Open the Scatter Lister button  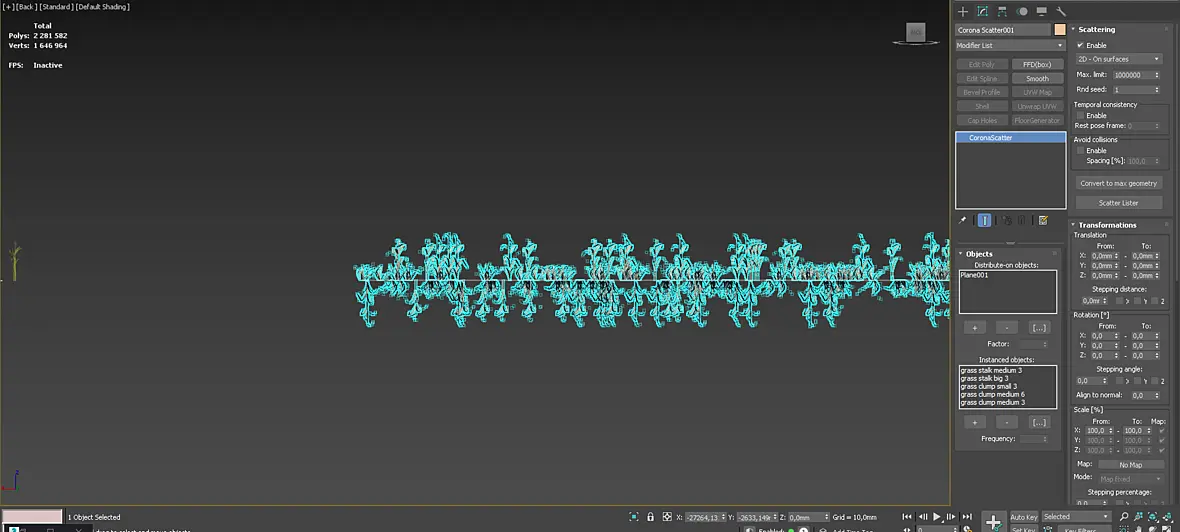click(1119, 202)
